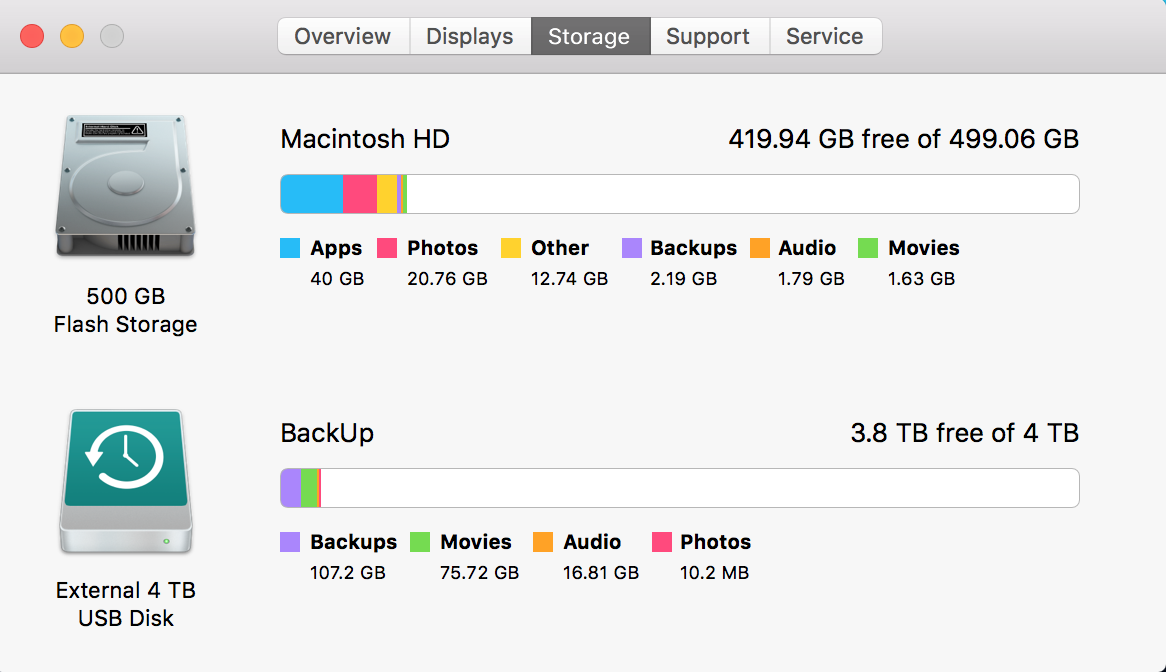Click the yellow Other legend swatch

[x=511, y=248]
